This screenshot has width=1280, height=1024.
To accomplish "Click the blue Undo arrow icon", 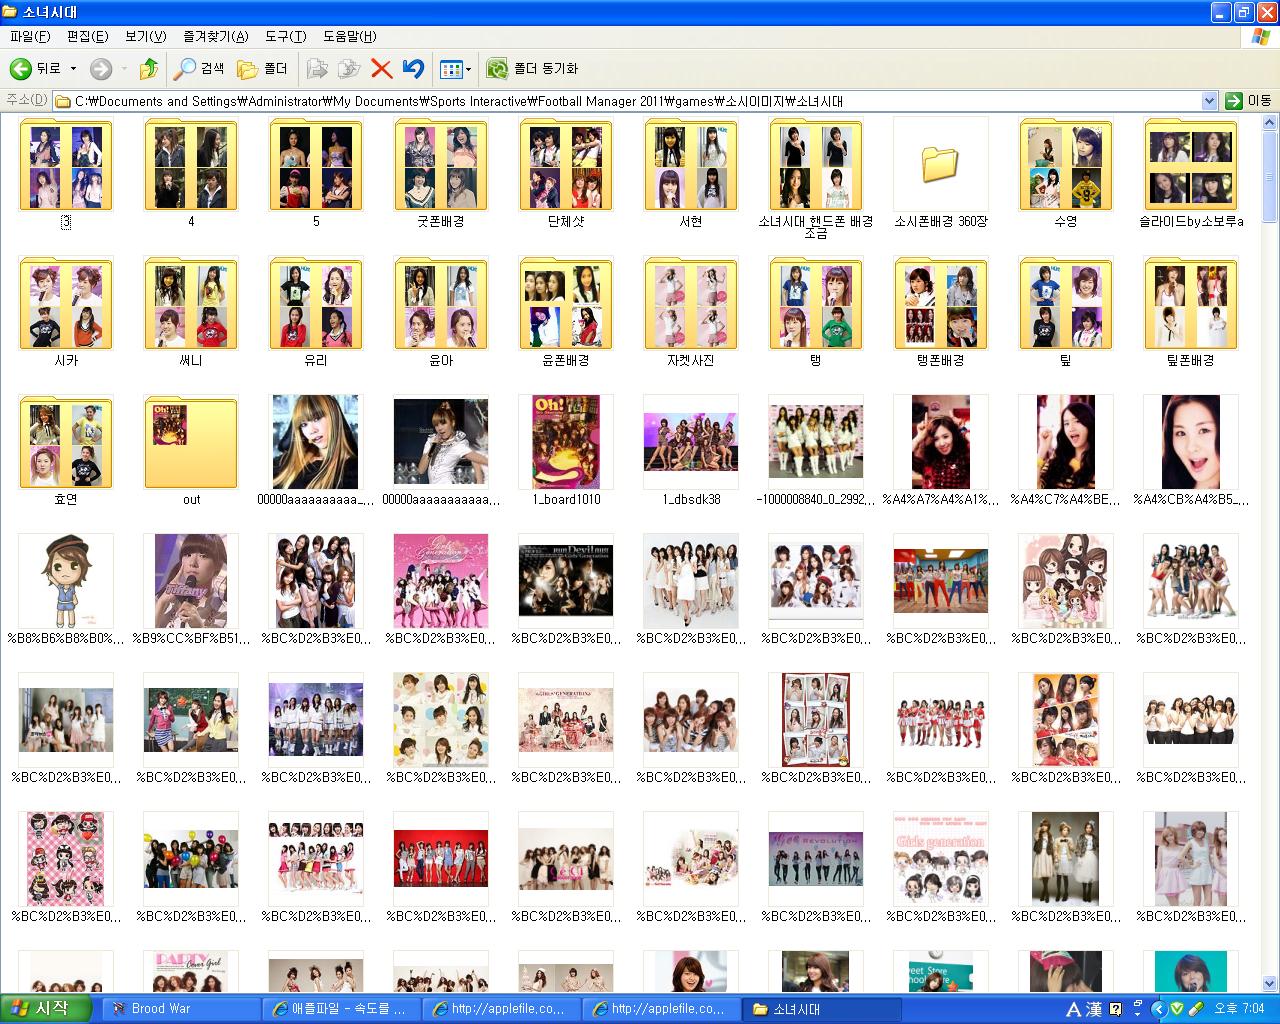I will click(x=413, y=69).
